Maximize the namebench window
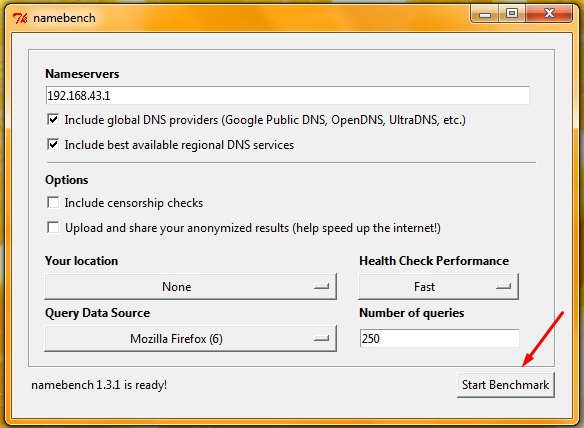584x428 pixels. tap(512, 15)
